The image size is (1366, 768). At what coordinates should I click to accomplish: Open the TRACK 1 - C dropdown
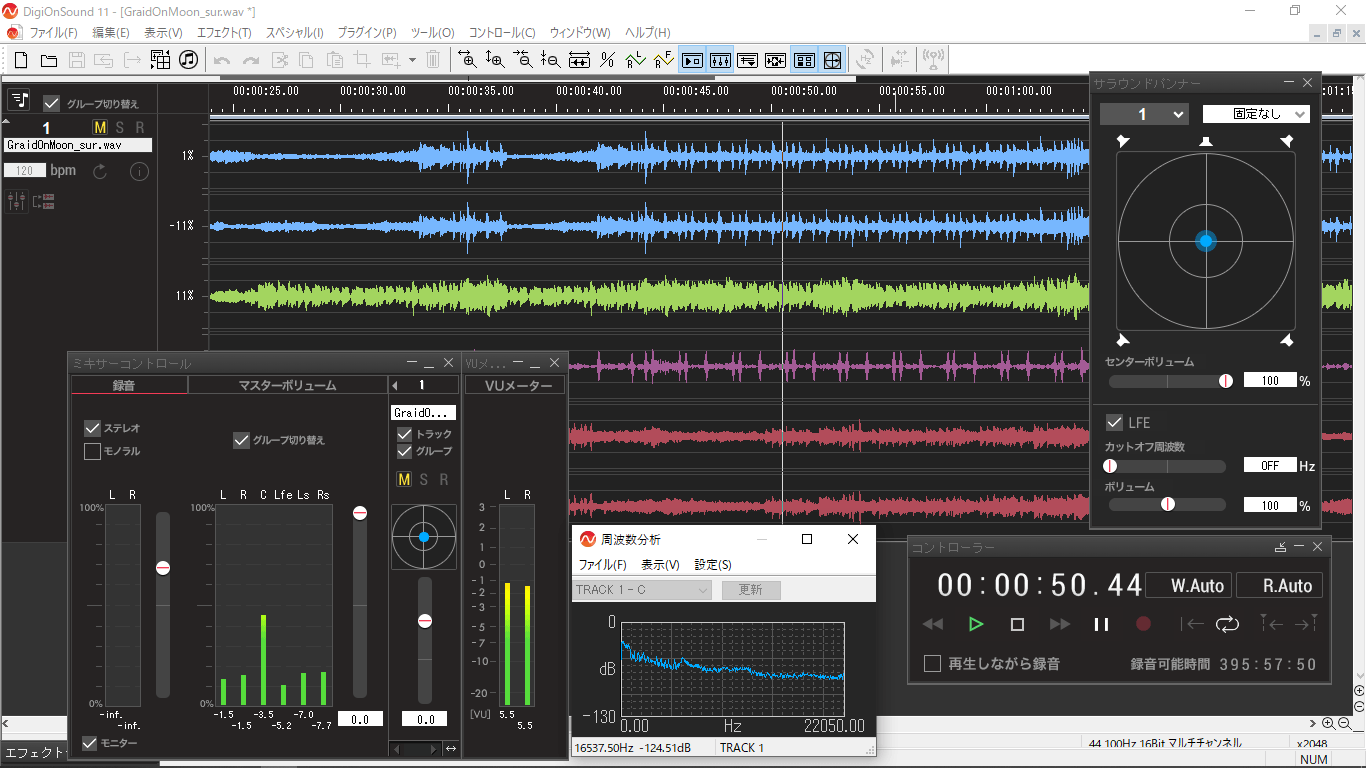(x=642, y=590)
